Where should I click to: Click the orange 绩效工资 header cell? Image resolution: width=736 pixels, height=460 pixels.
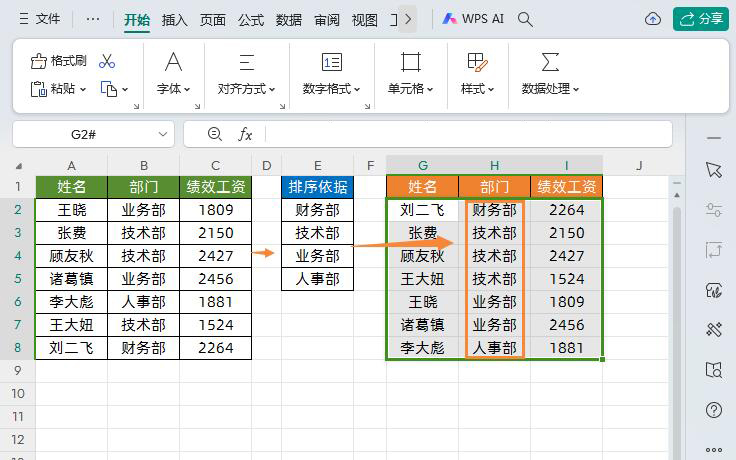point(567,187)
